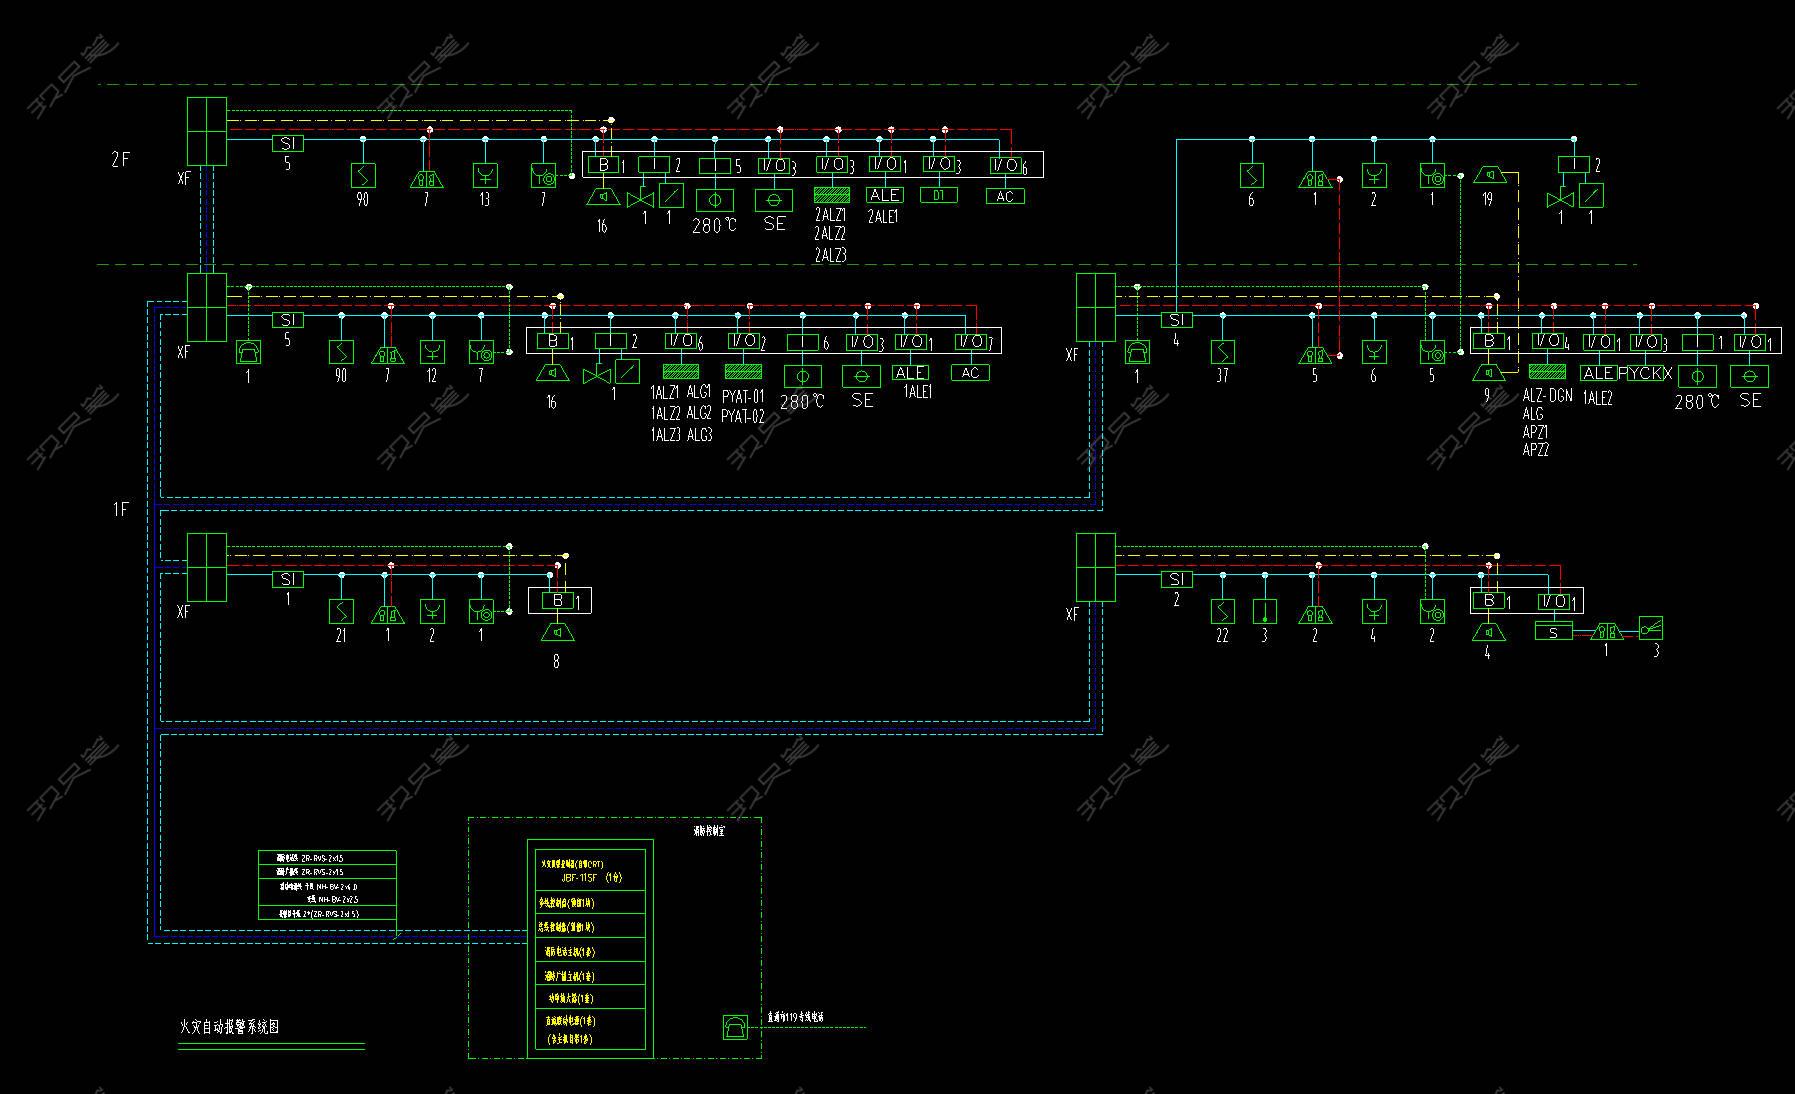The height and width of the screenshot is (1094, 1795).
Task: Select the loudspeaker symbol labeled 19
Action: tap(1487, 175)
